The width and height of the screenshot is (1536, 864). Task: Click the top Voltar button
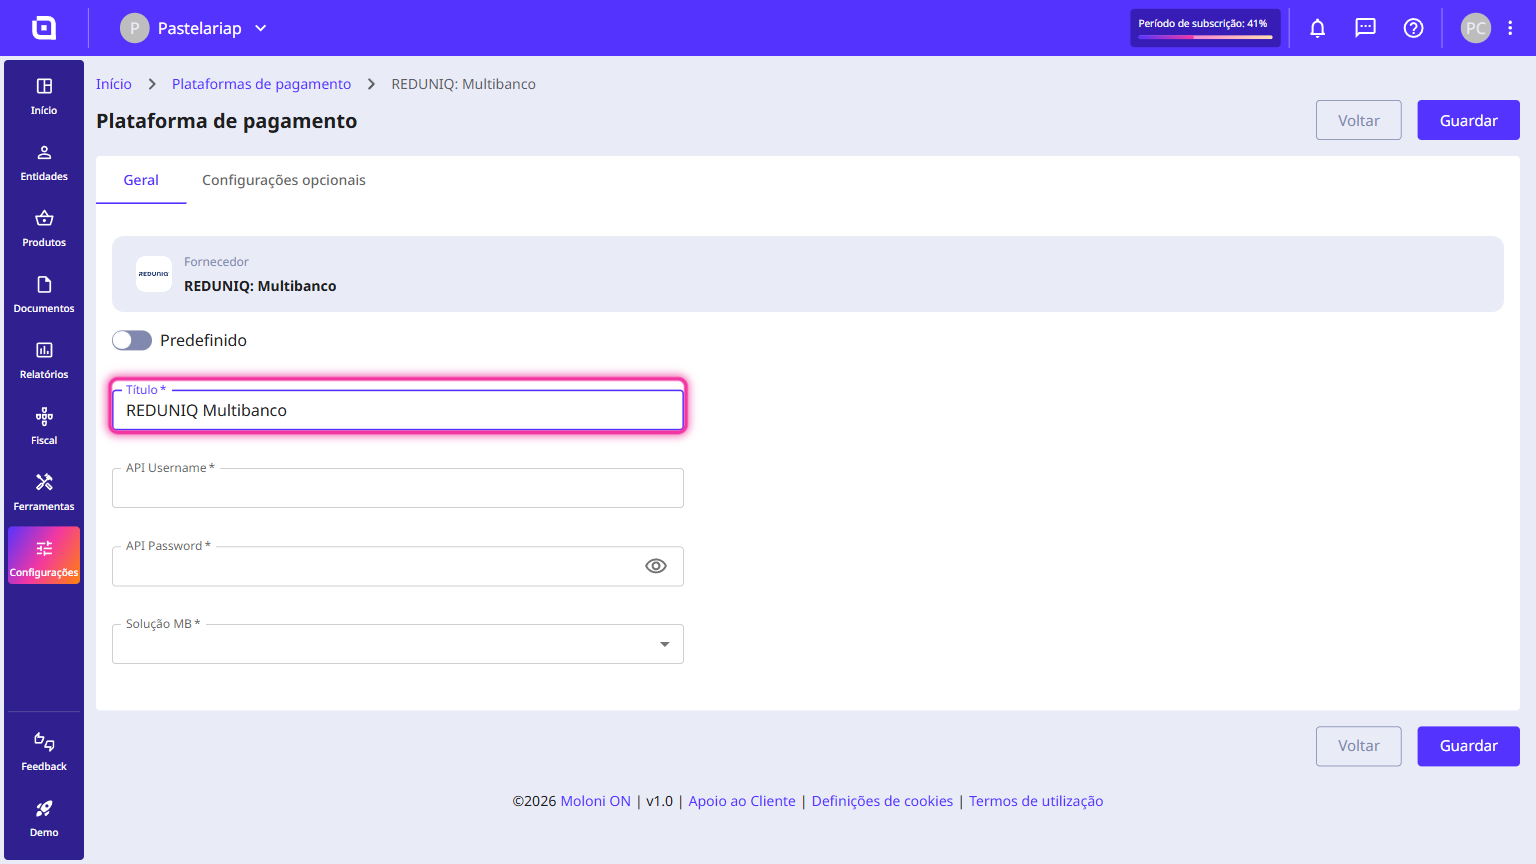(x=1359, y=120)
